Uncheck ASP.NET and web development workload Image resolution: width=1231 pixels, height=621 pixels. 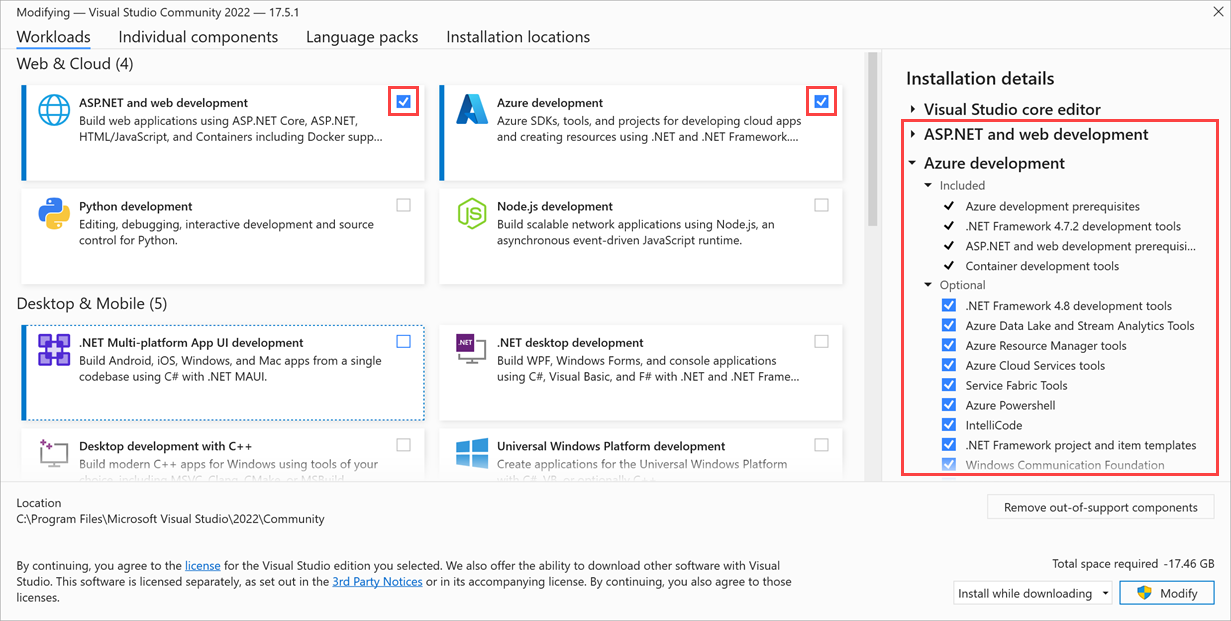click(x=403, y=101)
